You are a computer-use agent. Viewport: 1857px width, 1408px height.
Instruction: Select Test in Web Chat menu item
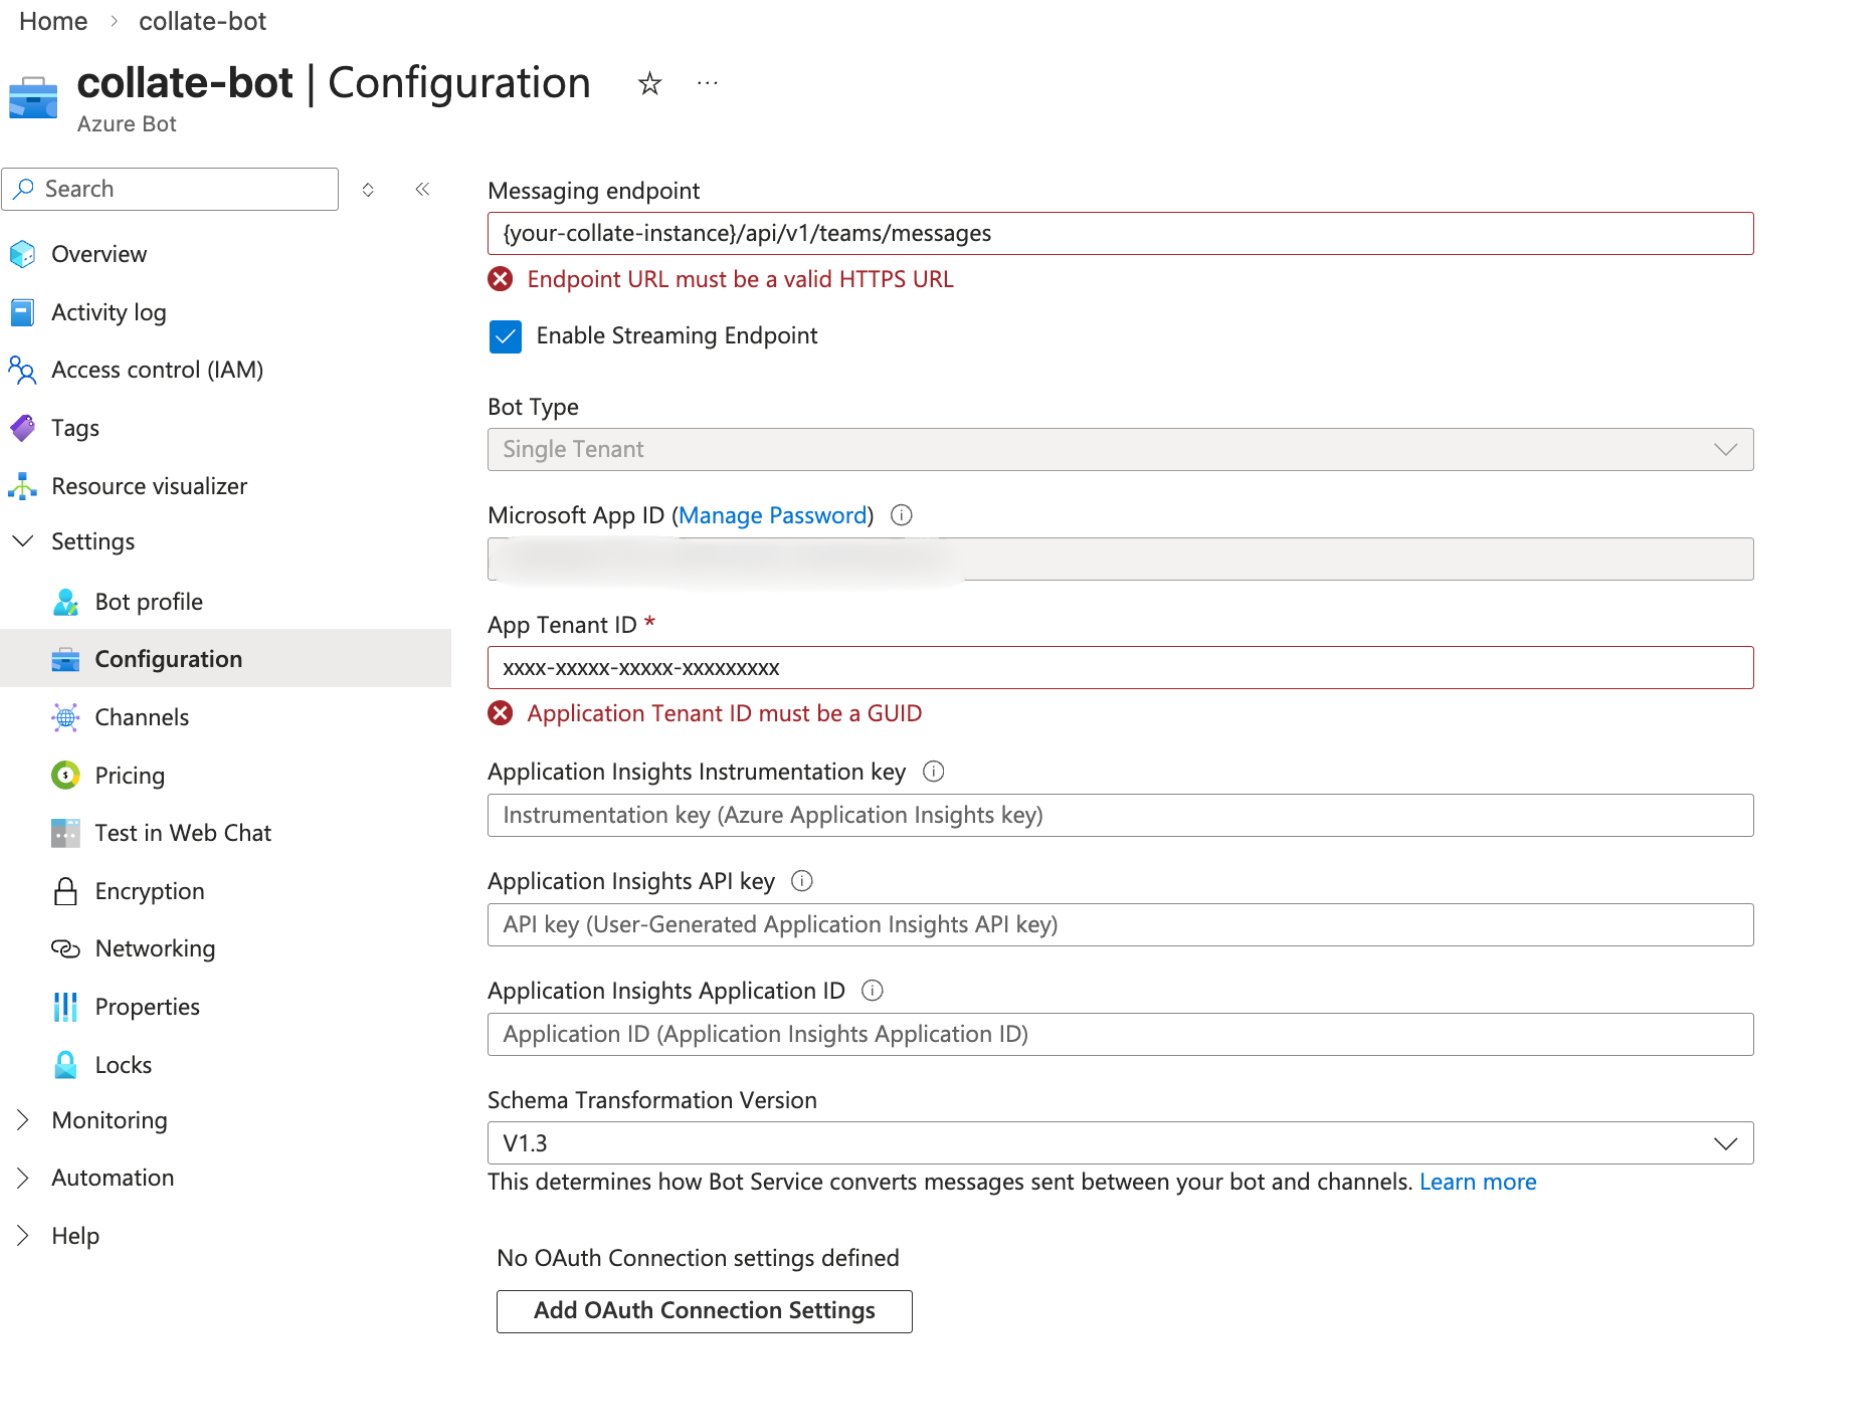(x=183, y=833)
